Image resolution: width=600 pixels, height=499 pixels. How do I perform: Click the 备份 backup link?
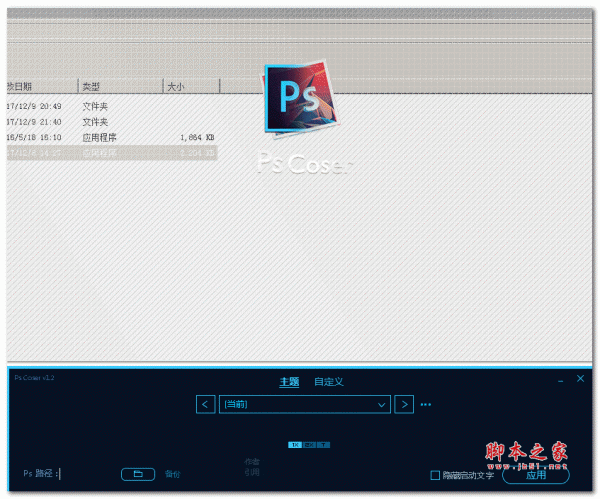coord(173,474)
